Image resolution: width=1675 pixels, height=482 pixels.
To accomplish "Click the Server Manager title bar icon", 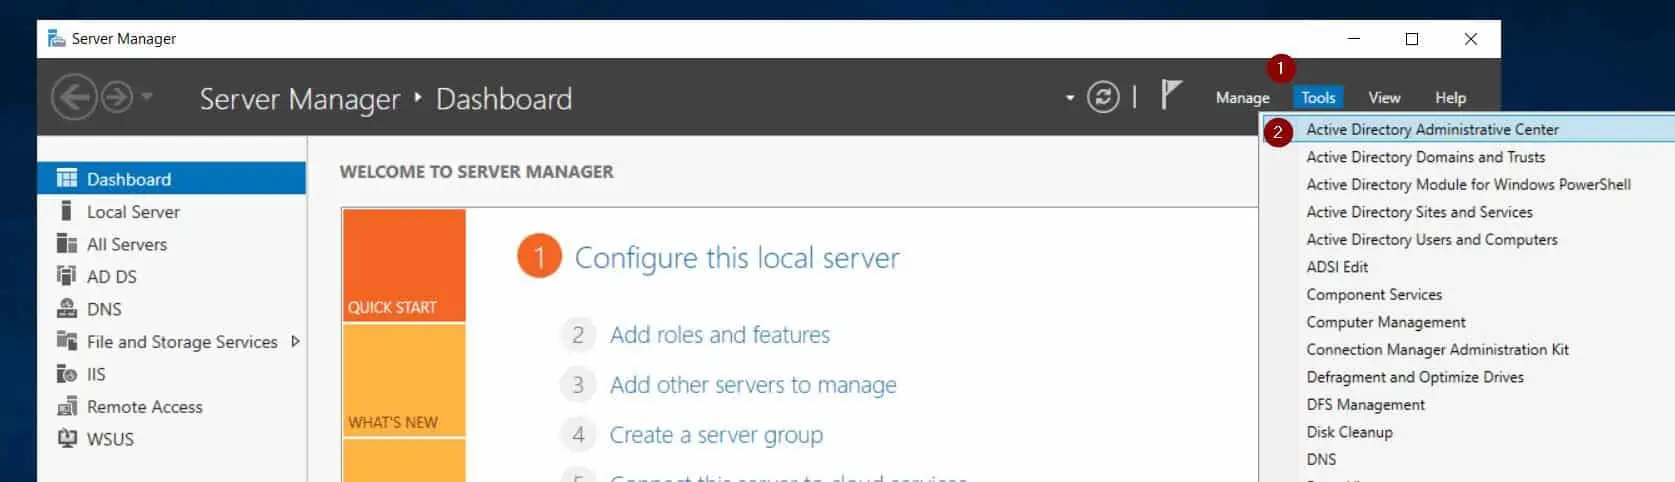I will click(56, 38).
